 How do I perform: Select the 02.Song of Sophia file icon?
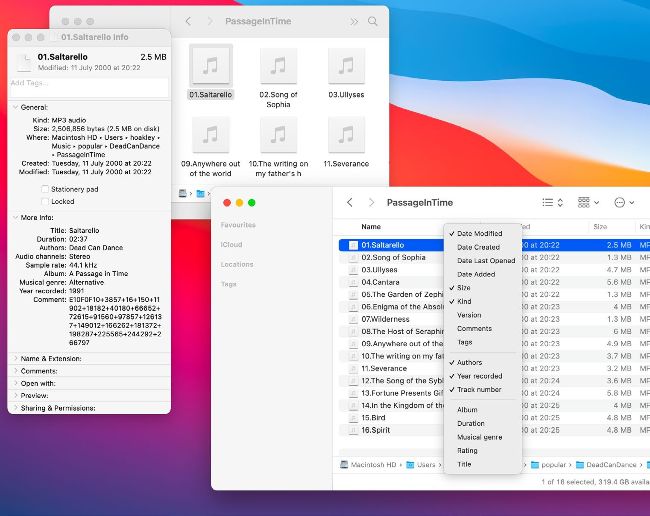tap(278, 67)
